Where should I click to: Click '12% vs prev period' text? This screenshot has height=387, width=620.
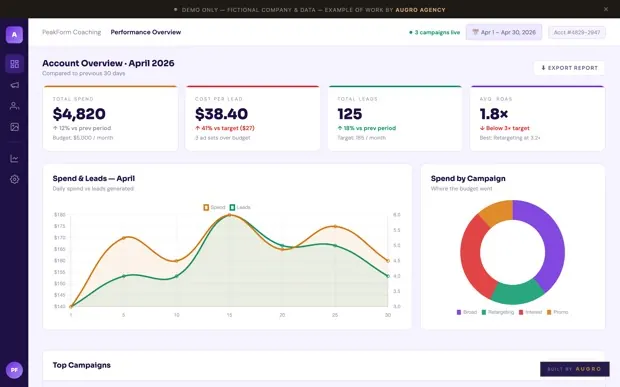(82, 128)
